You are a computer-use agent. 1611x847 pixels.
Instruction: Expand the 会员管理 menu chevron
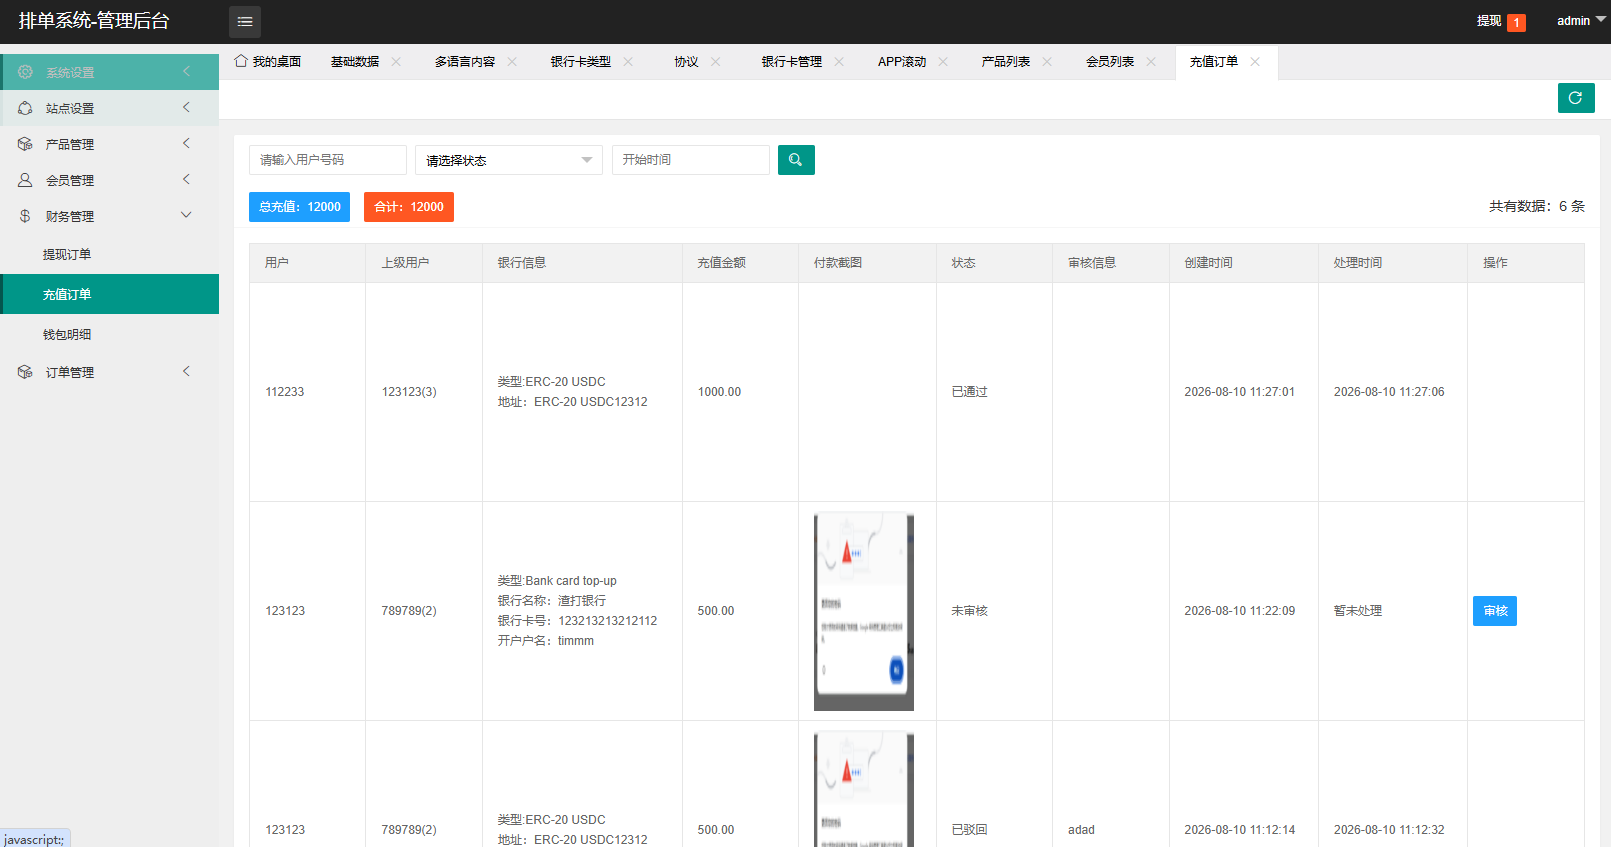[186, 179]
